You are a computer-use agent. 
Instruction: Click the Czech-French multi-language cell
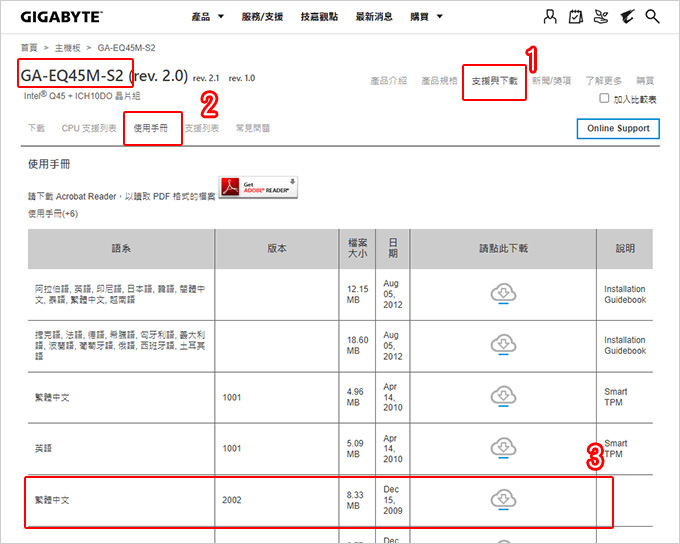click(x=120, y=345)
